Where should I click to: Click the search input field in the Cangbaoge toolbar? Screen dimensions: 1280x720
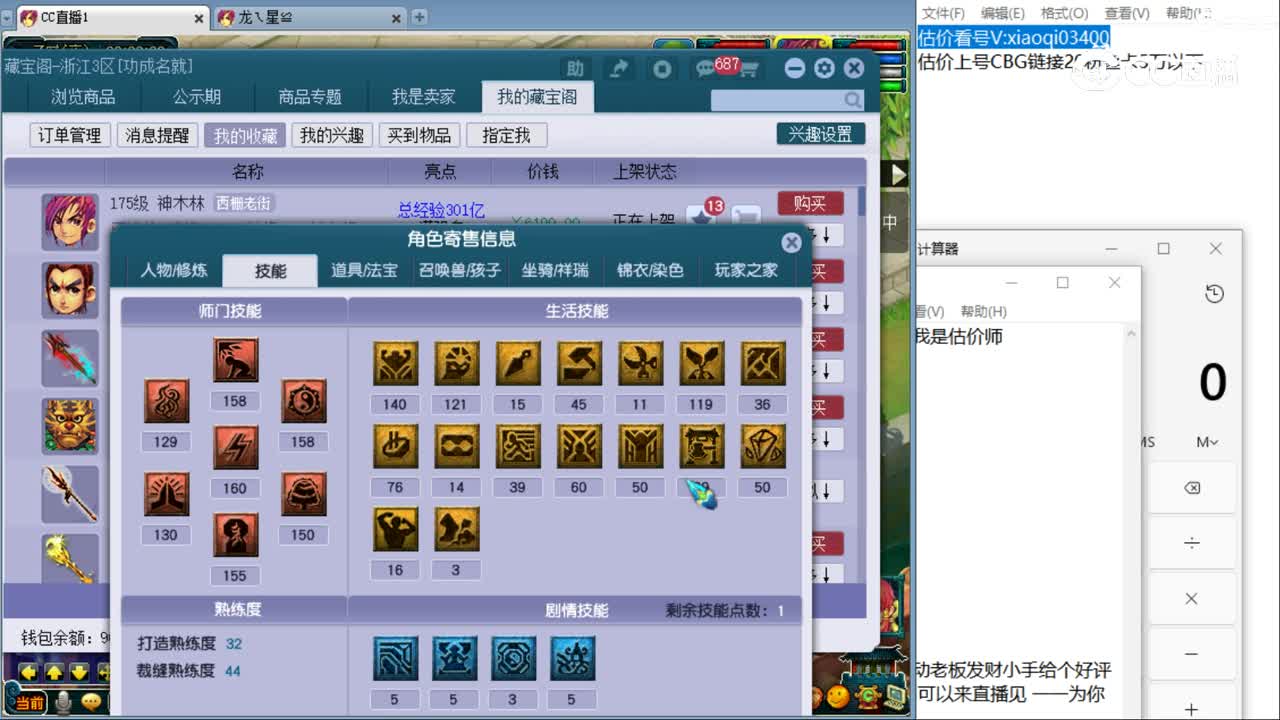pyautogui.click(x=786, y=100)
